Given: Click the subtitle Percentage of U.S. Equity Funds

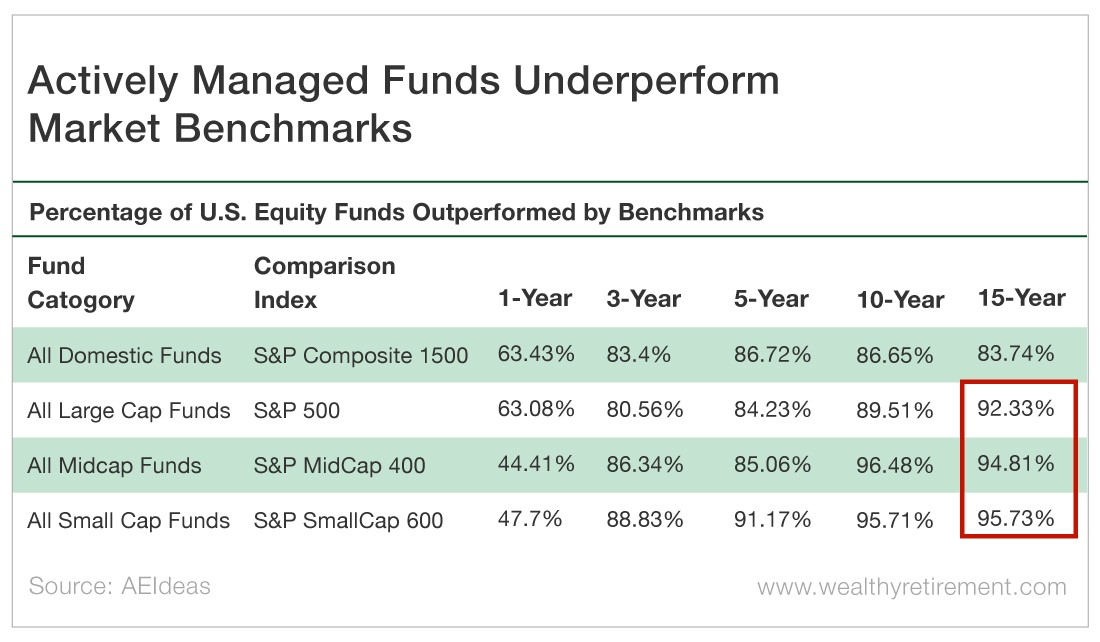Looking at the screenshot, I should point(396,213).
